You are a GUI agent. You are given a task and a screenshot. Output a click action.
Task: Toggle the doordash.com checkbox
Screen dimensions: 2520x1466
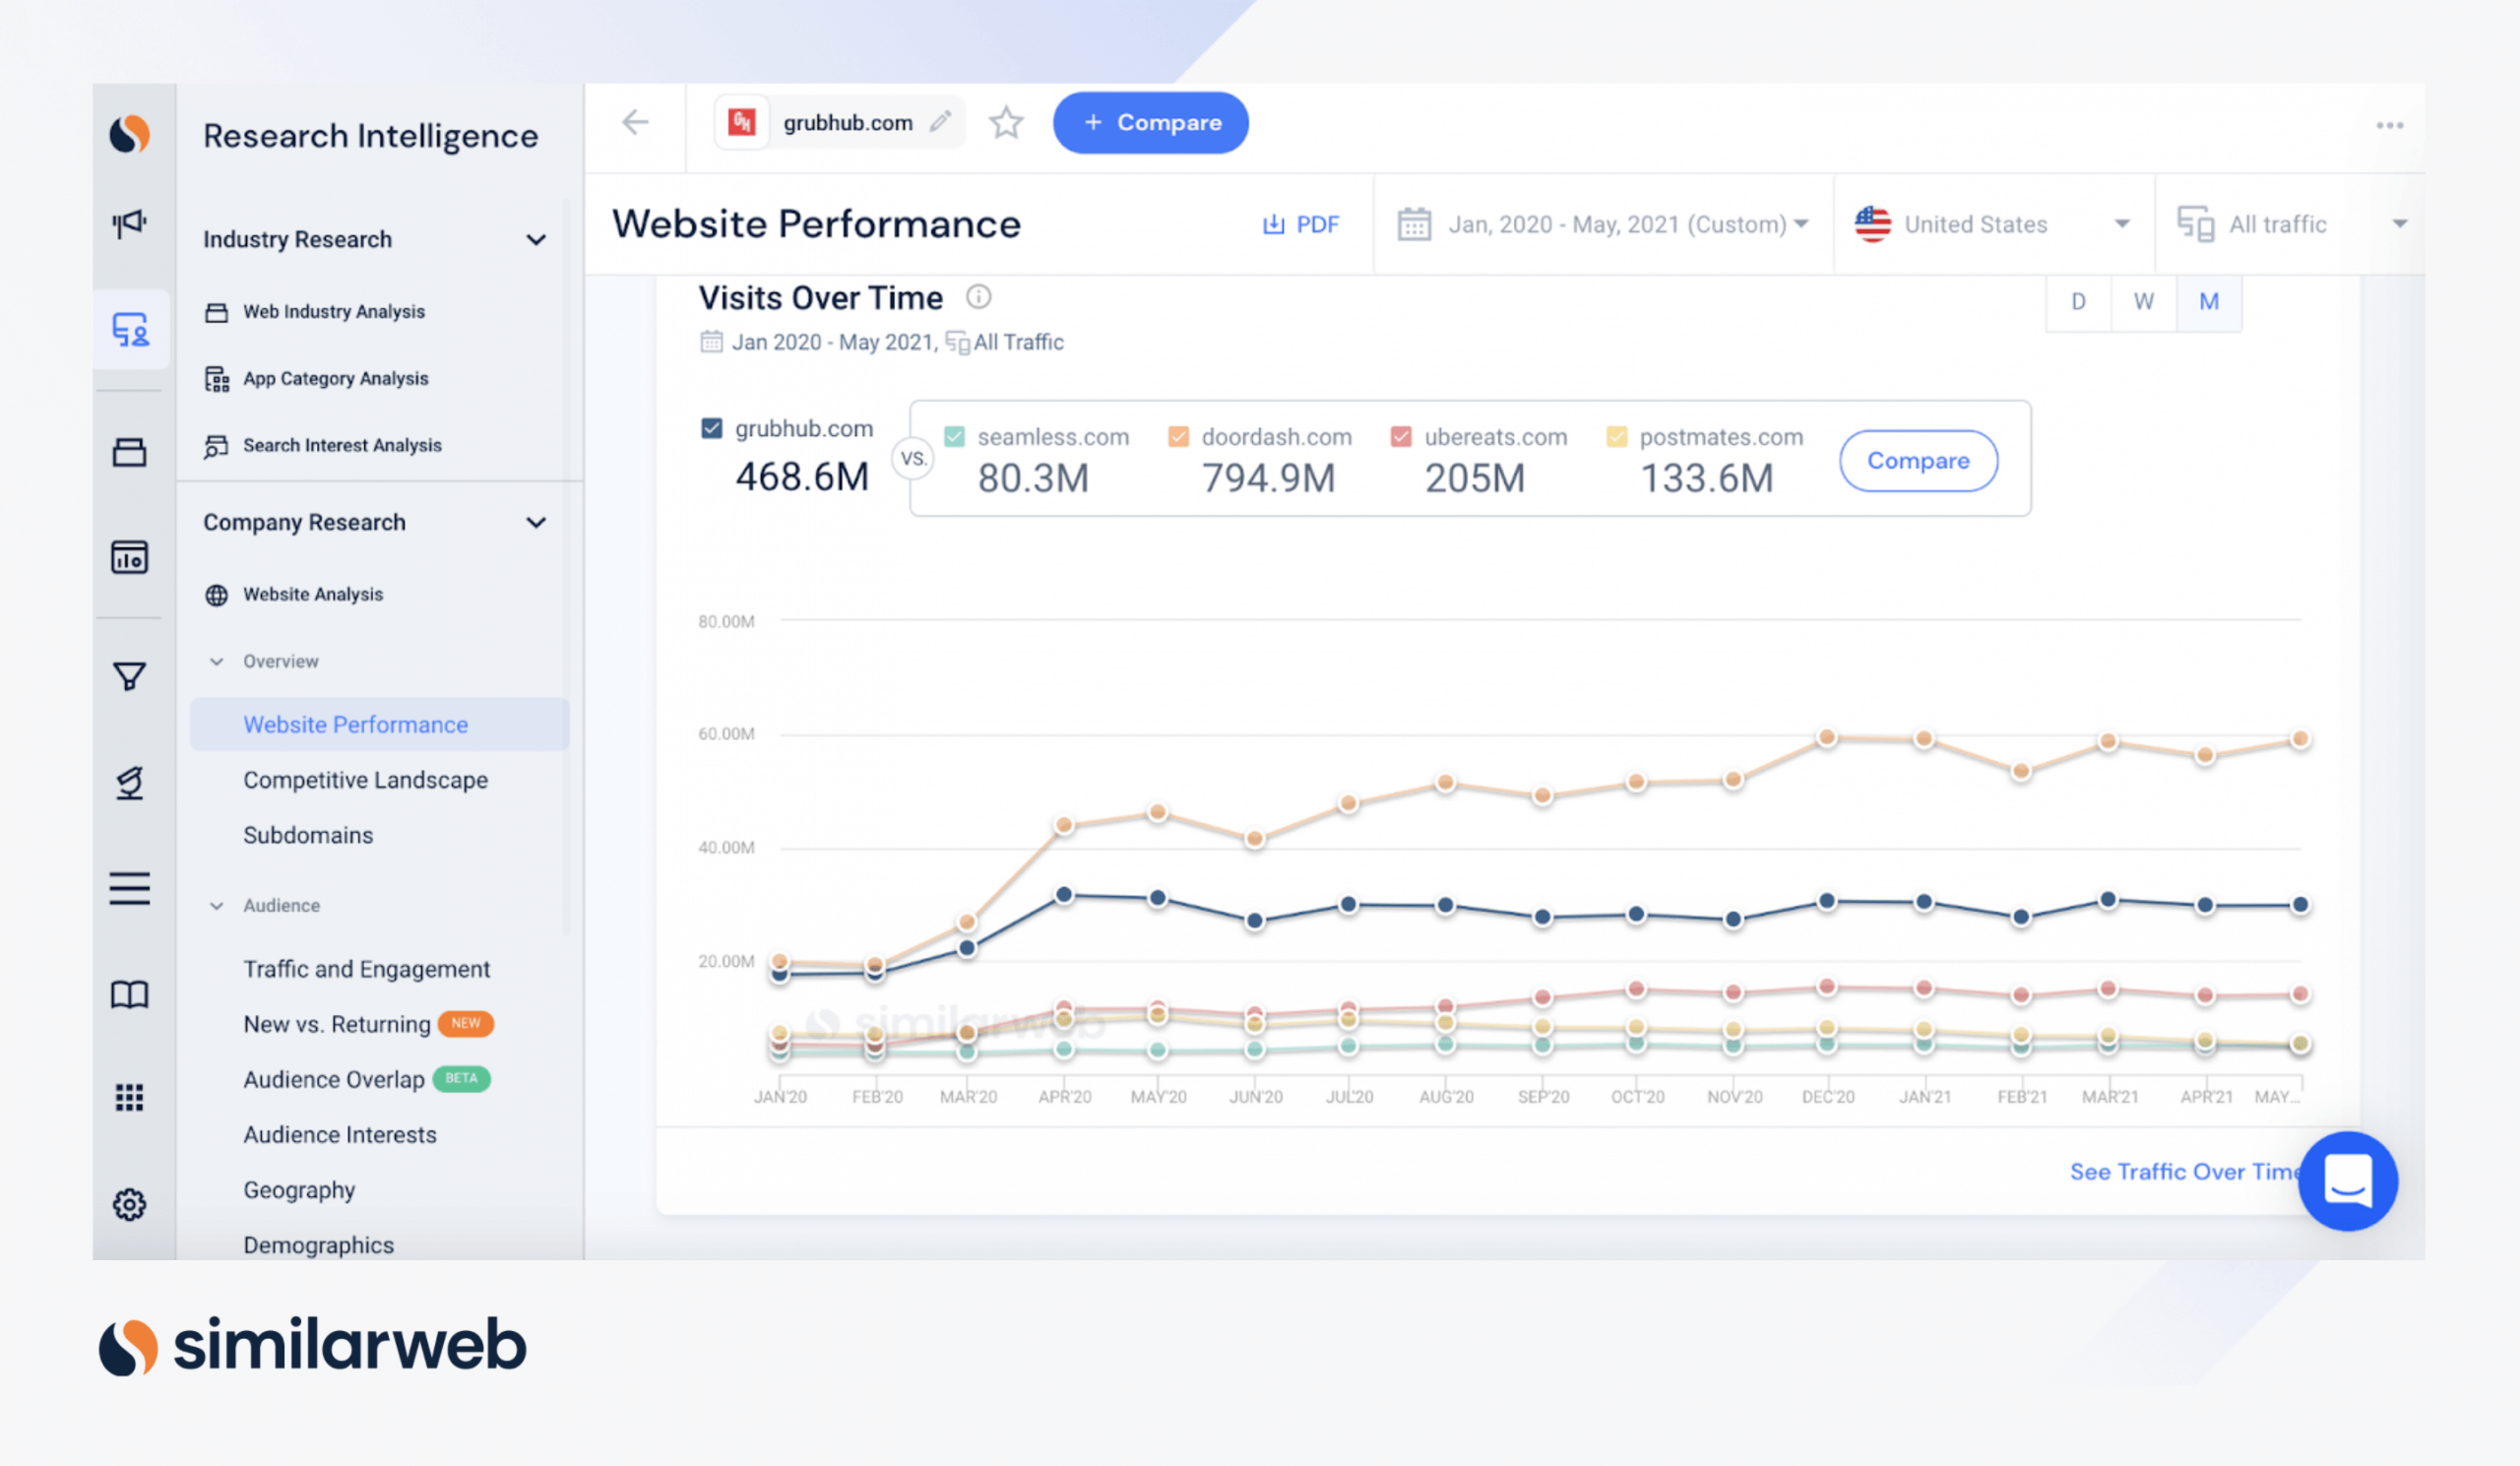coord(1178,437)
